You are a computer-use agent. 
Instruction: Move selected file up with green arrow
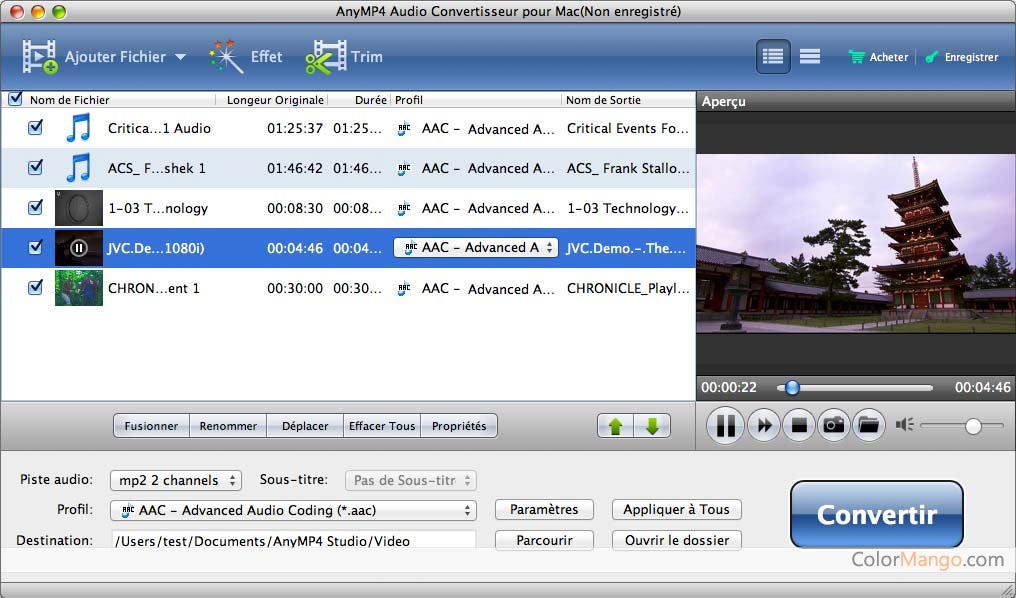point(615,426)
